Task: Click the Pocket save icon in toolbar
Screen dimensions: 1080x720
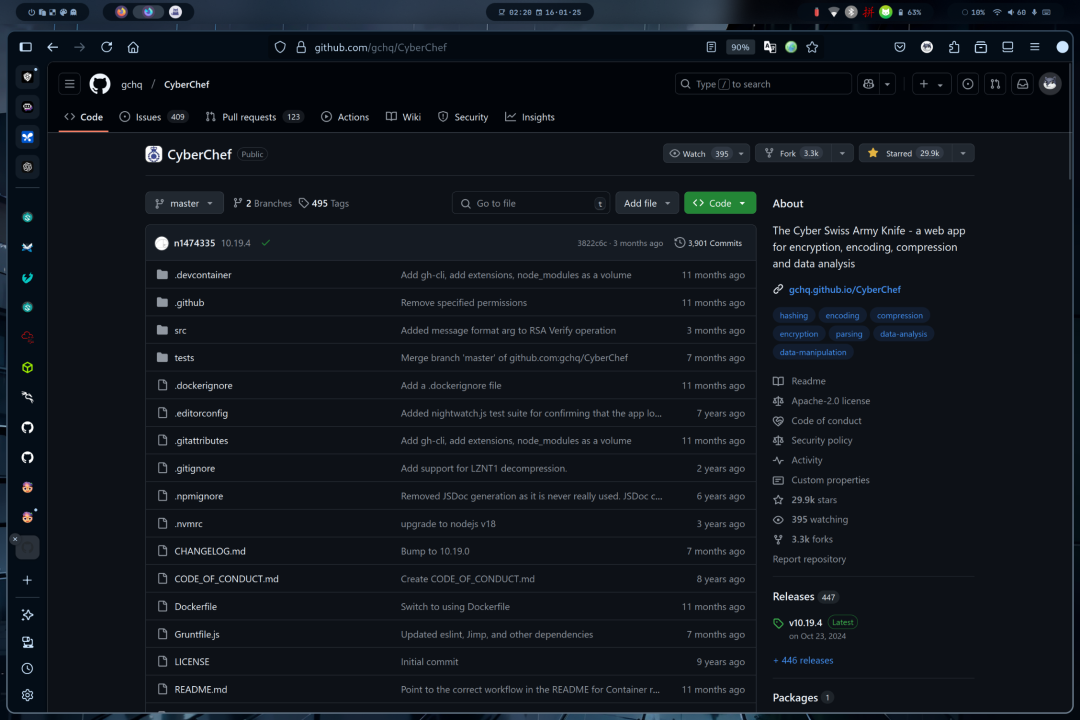Action: [900, 47]
